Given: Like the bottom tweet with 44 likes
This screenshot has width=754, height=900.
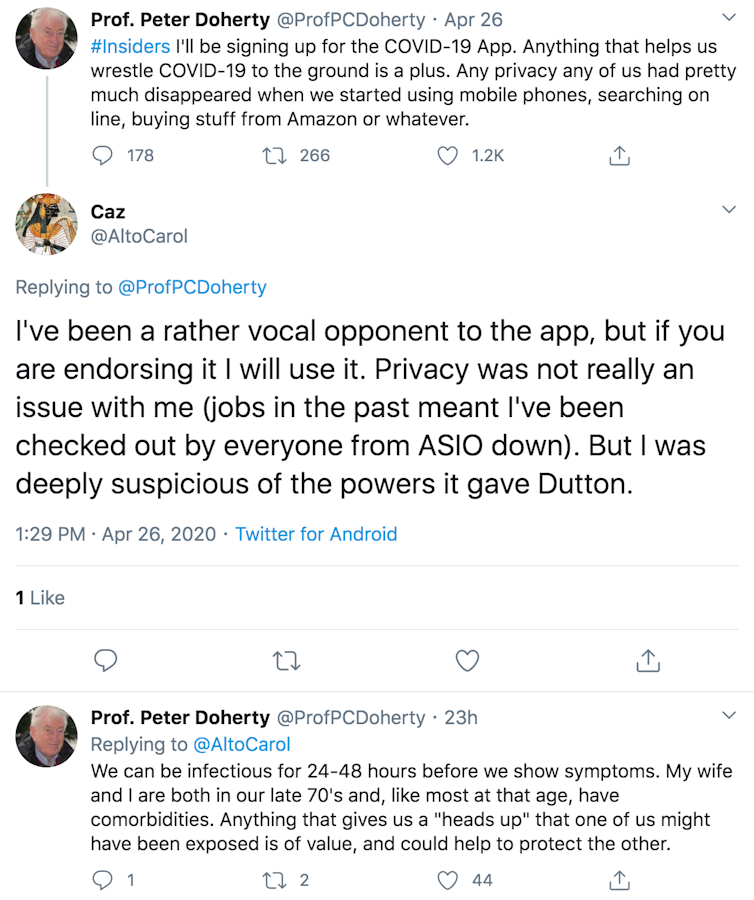Looking at the screenshot, I should 449,880.
